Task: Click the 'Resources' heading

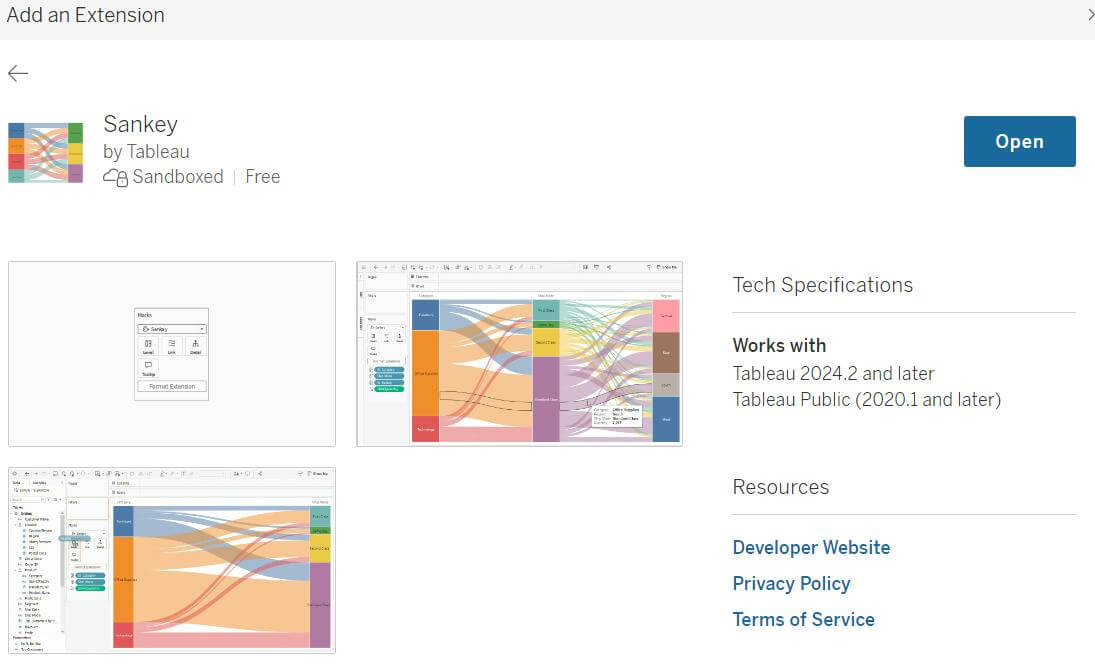Action: [x=781, y=487]
